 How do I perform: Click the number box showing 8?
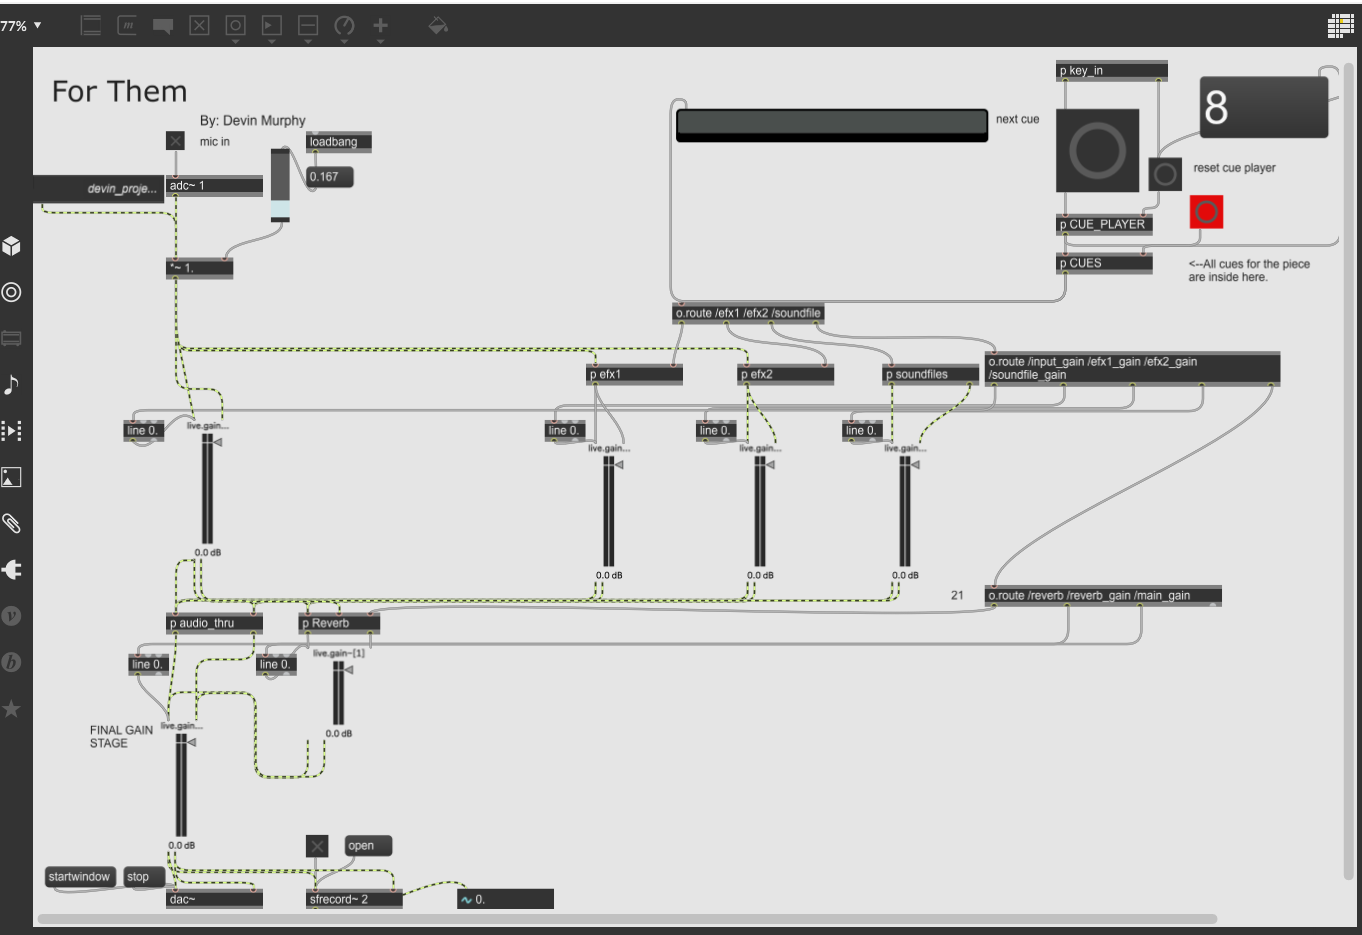point(1263,107)
